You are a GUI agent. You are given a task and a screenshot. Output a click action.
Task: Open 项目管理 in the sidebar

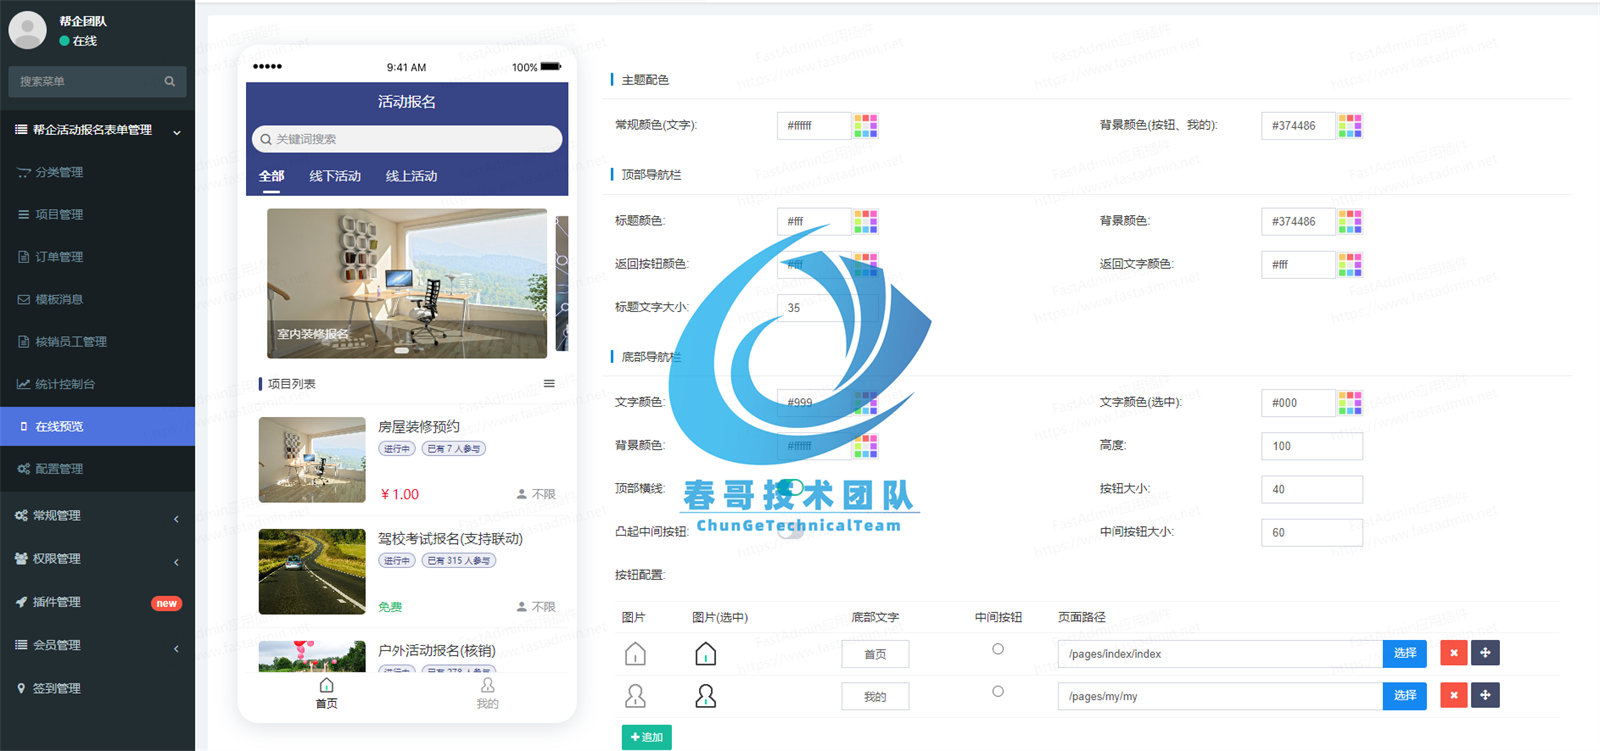click(97, 215)
